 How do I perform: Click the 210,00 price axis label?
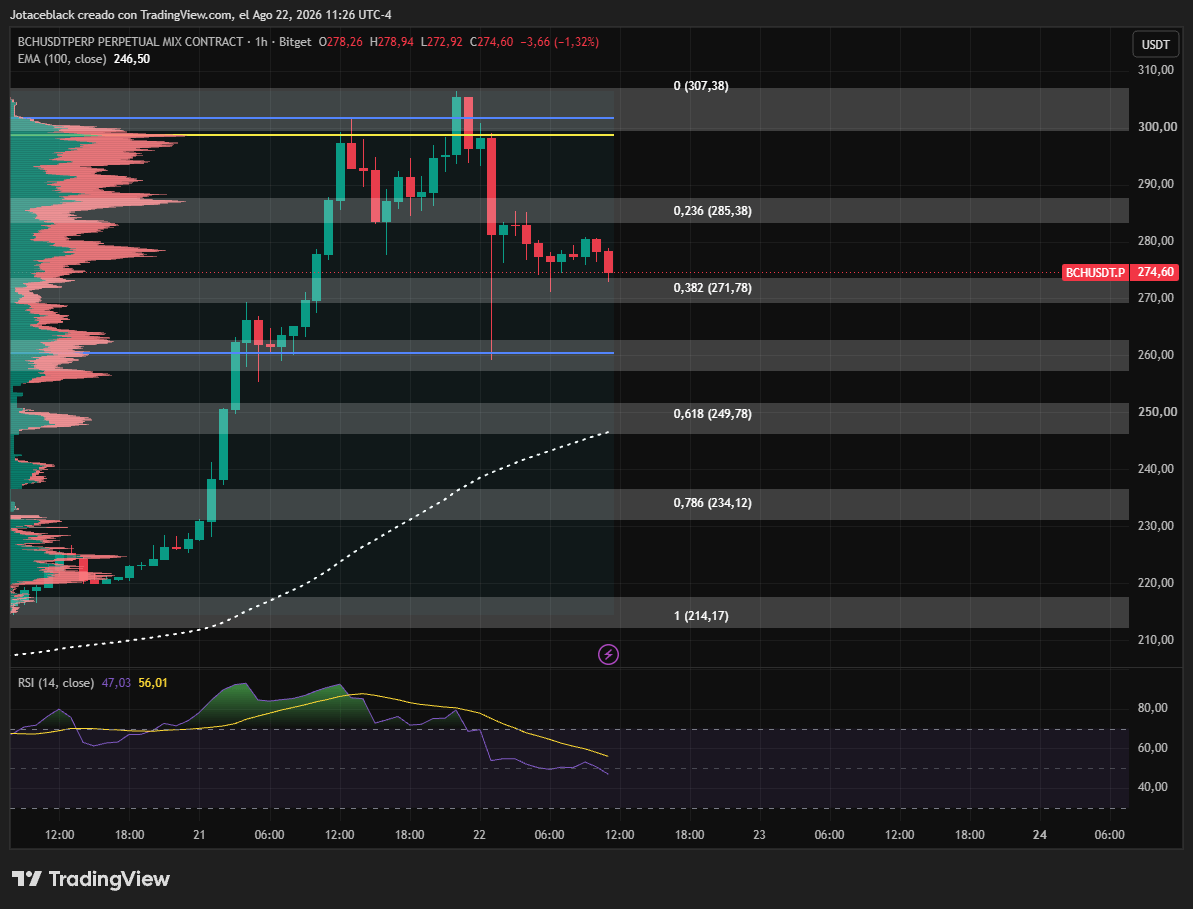(x=1155, y=640)
